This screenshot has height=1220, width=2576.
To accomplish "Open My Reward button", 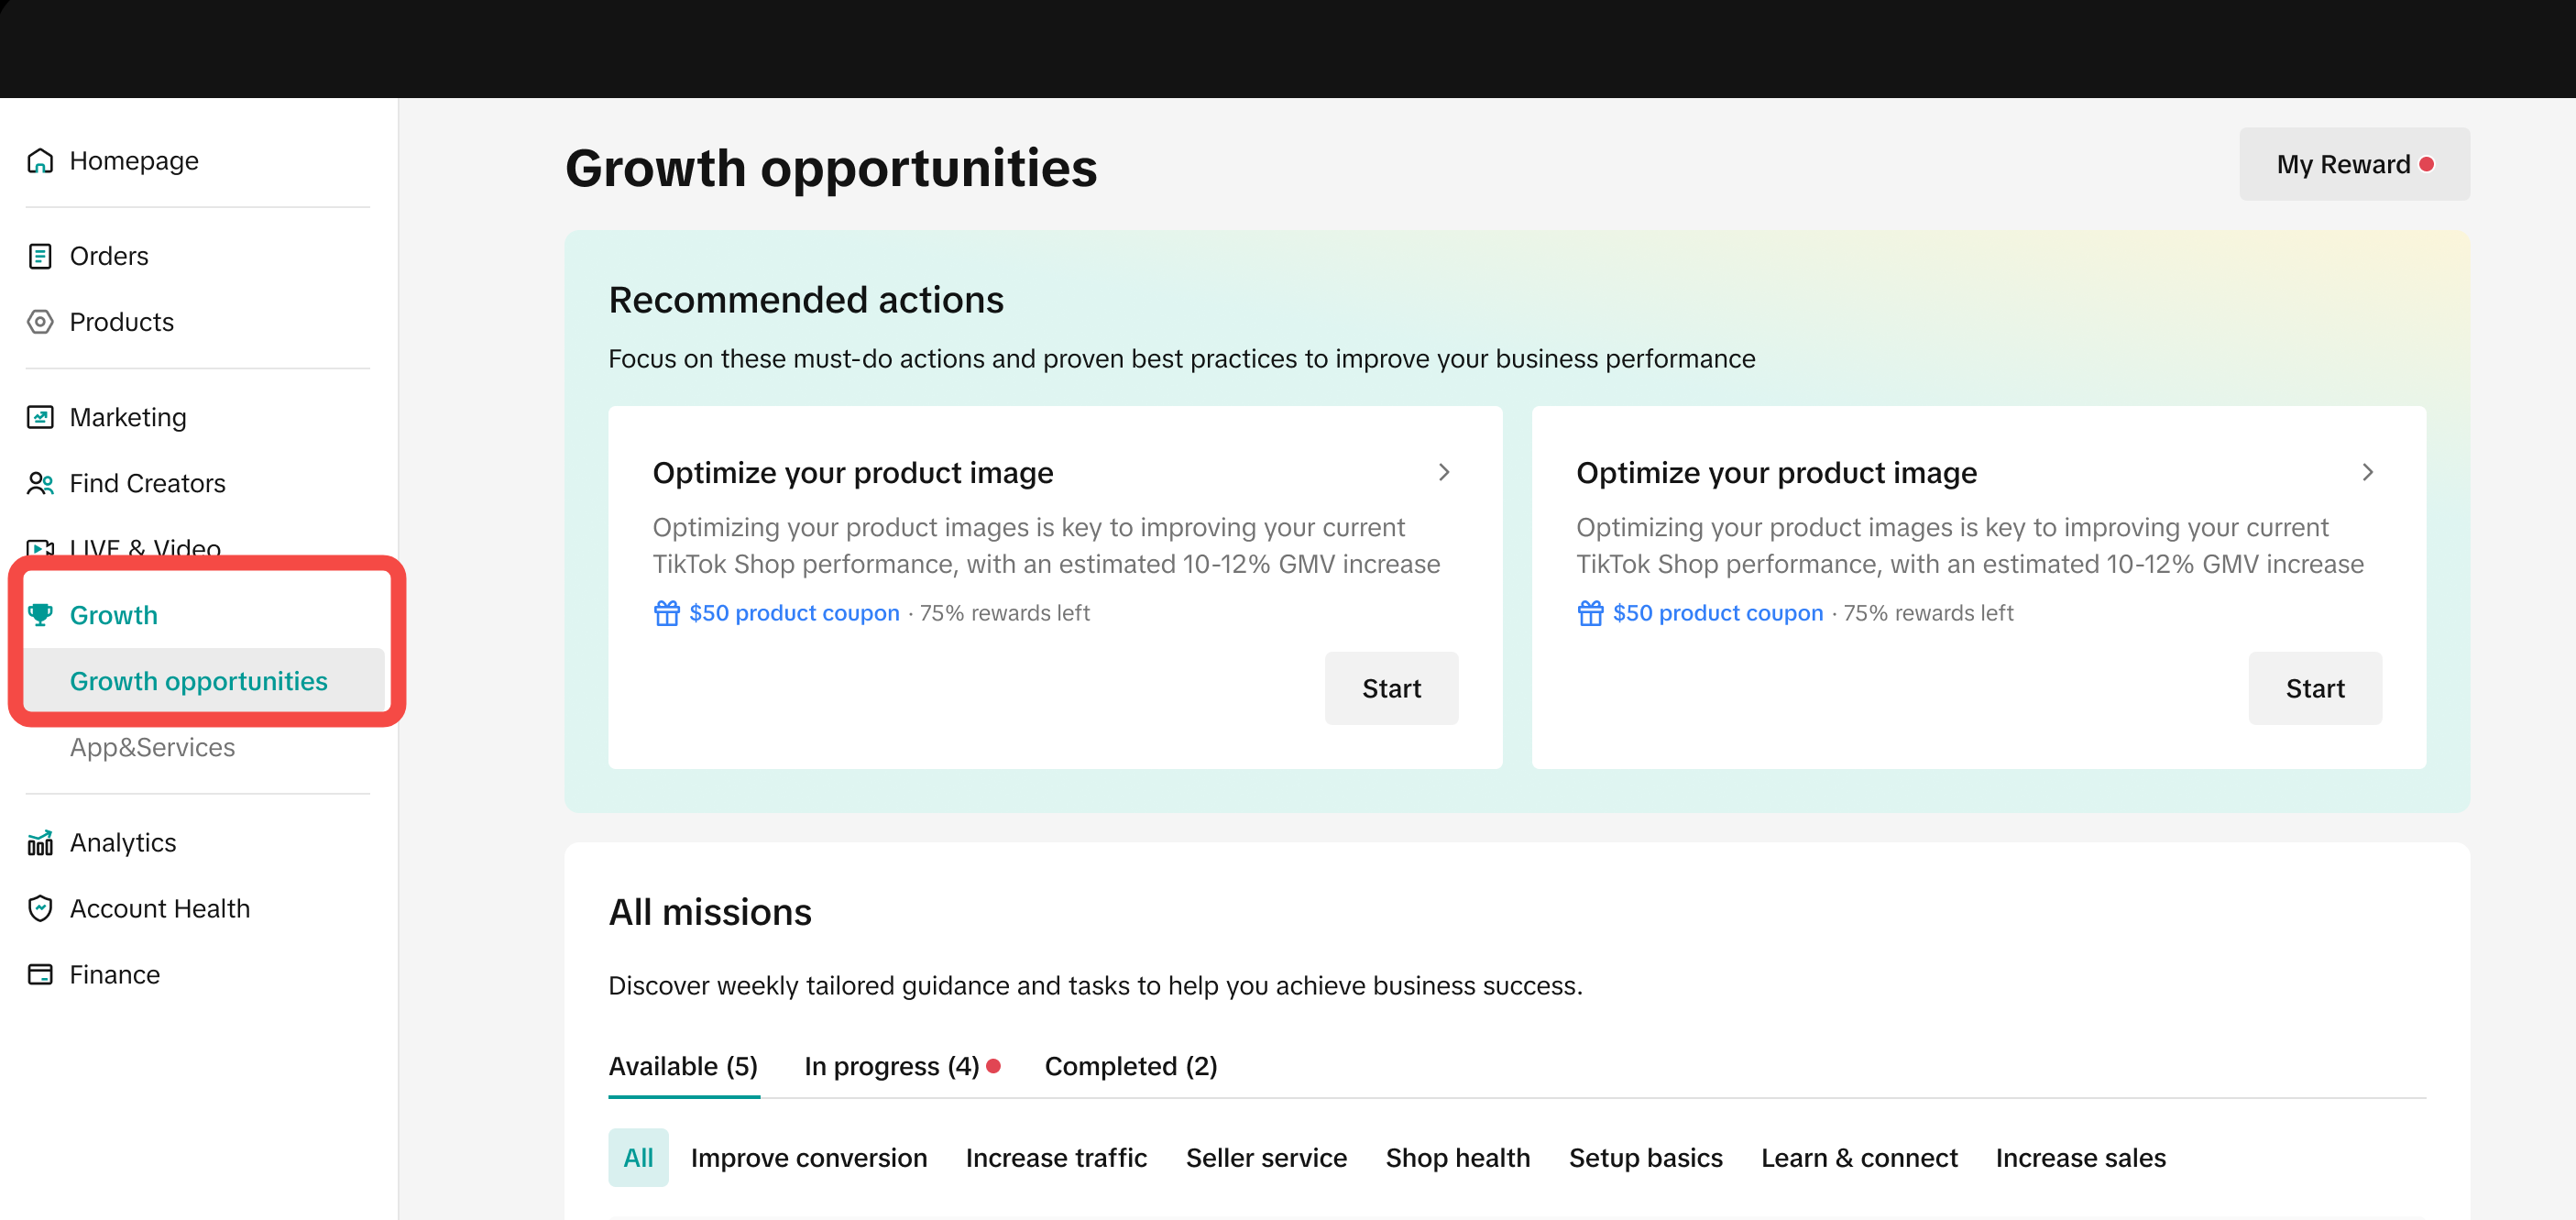I will (2353, 164).
